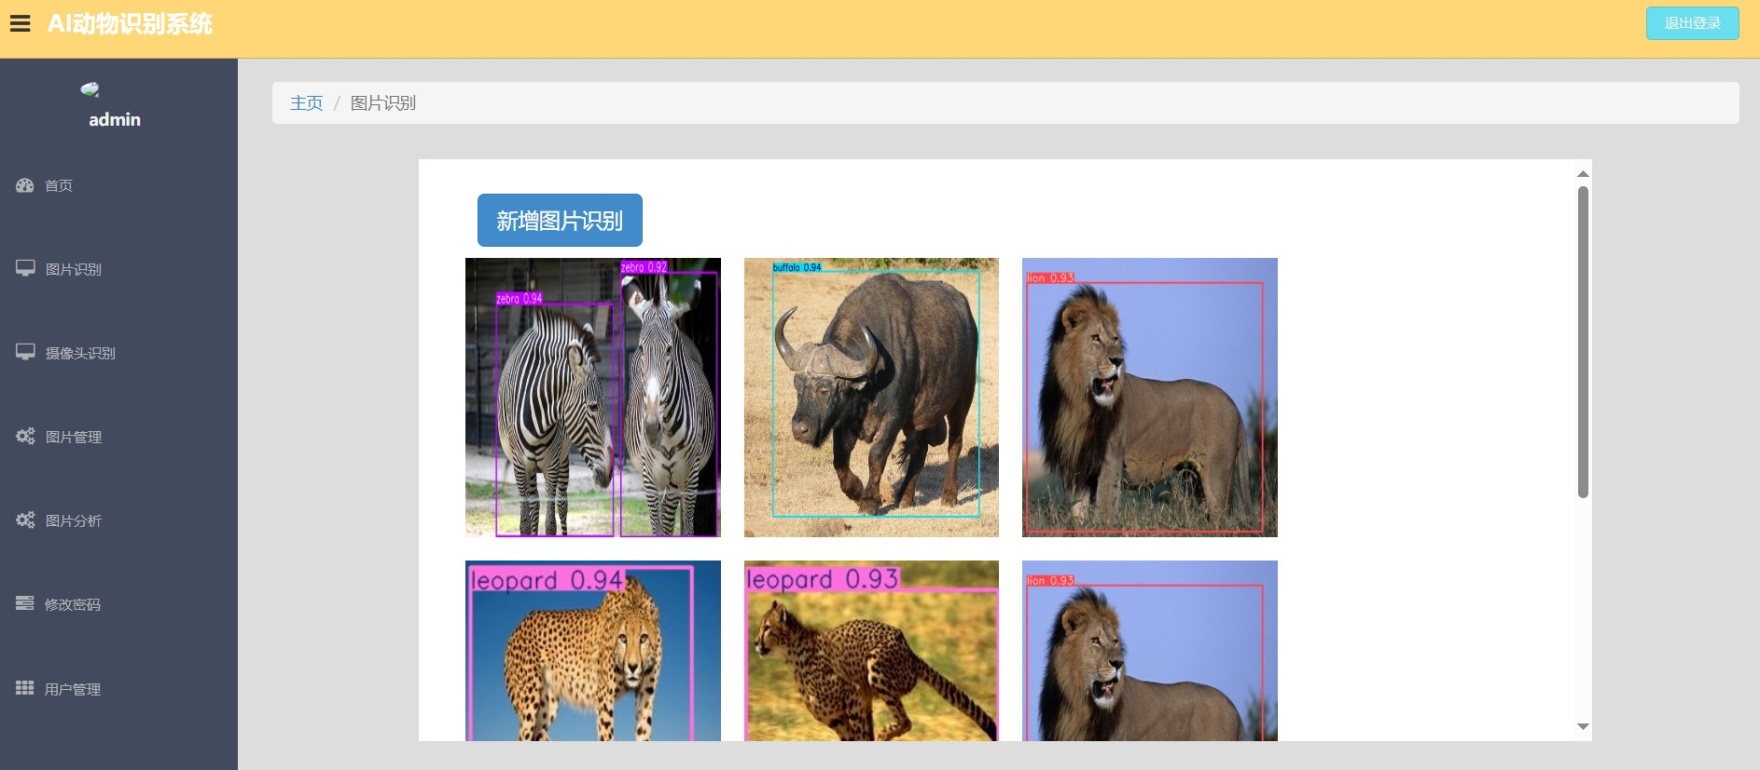
Task: Open the buffalo detection thumbnail
Action: (x=870, y=397)
